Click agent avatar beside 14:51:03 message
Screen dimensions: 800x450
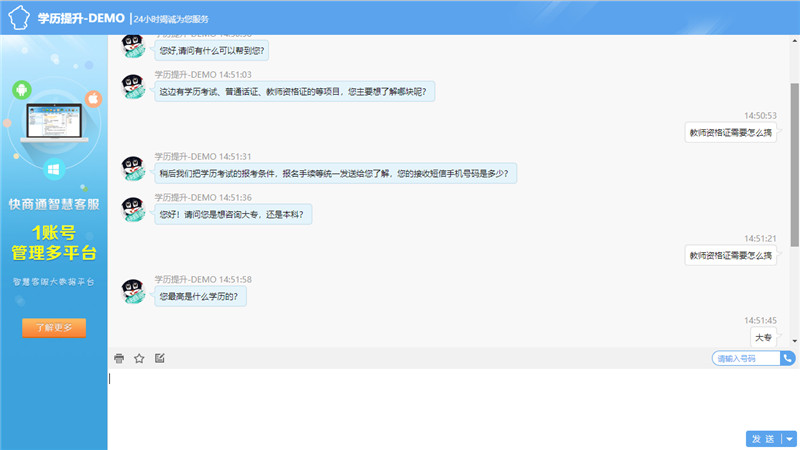tap(135, 87)
